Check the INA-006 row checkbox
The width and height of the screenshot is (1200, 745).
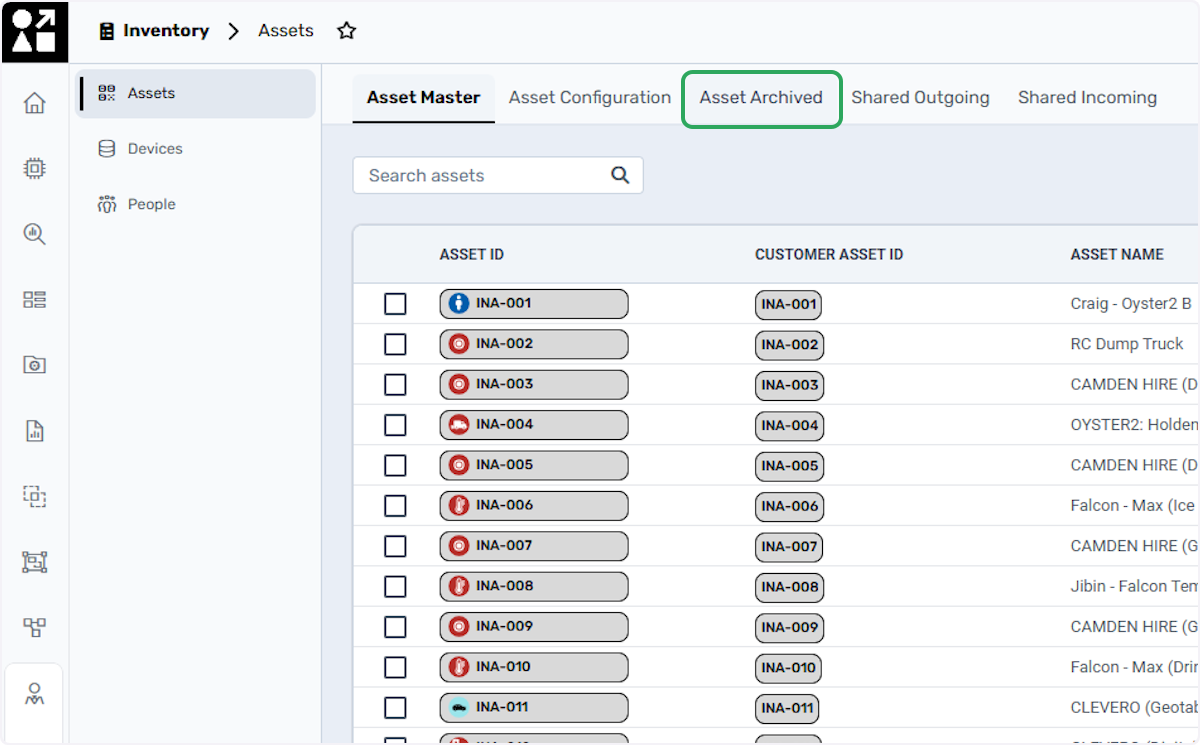pos(395,506)
